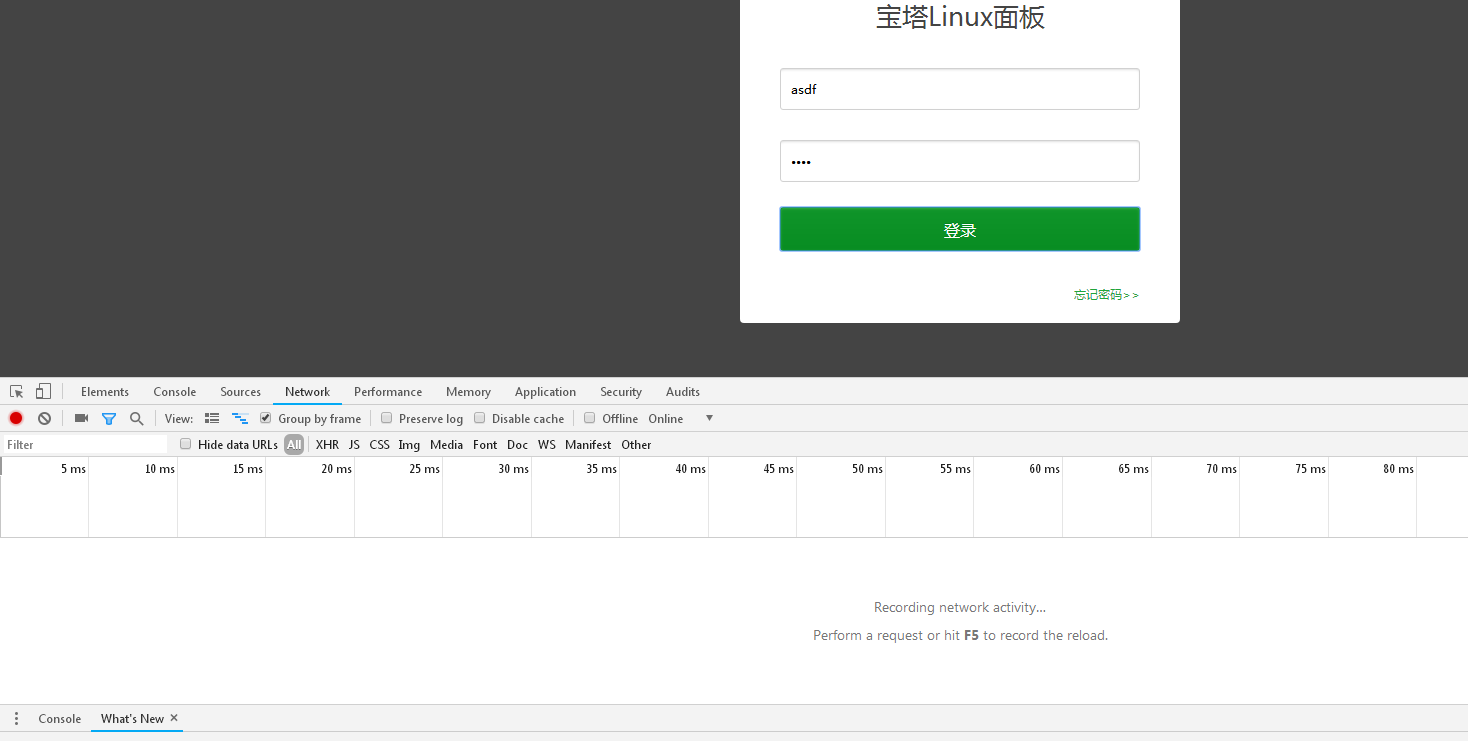The image size is (1468, 741).
Task: Use large request rows view icon
Action: (212, 418)
